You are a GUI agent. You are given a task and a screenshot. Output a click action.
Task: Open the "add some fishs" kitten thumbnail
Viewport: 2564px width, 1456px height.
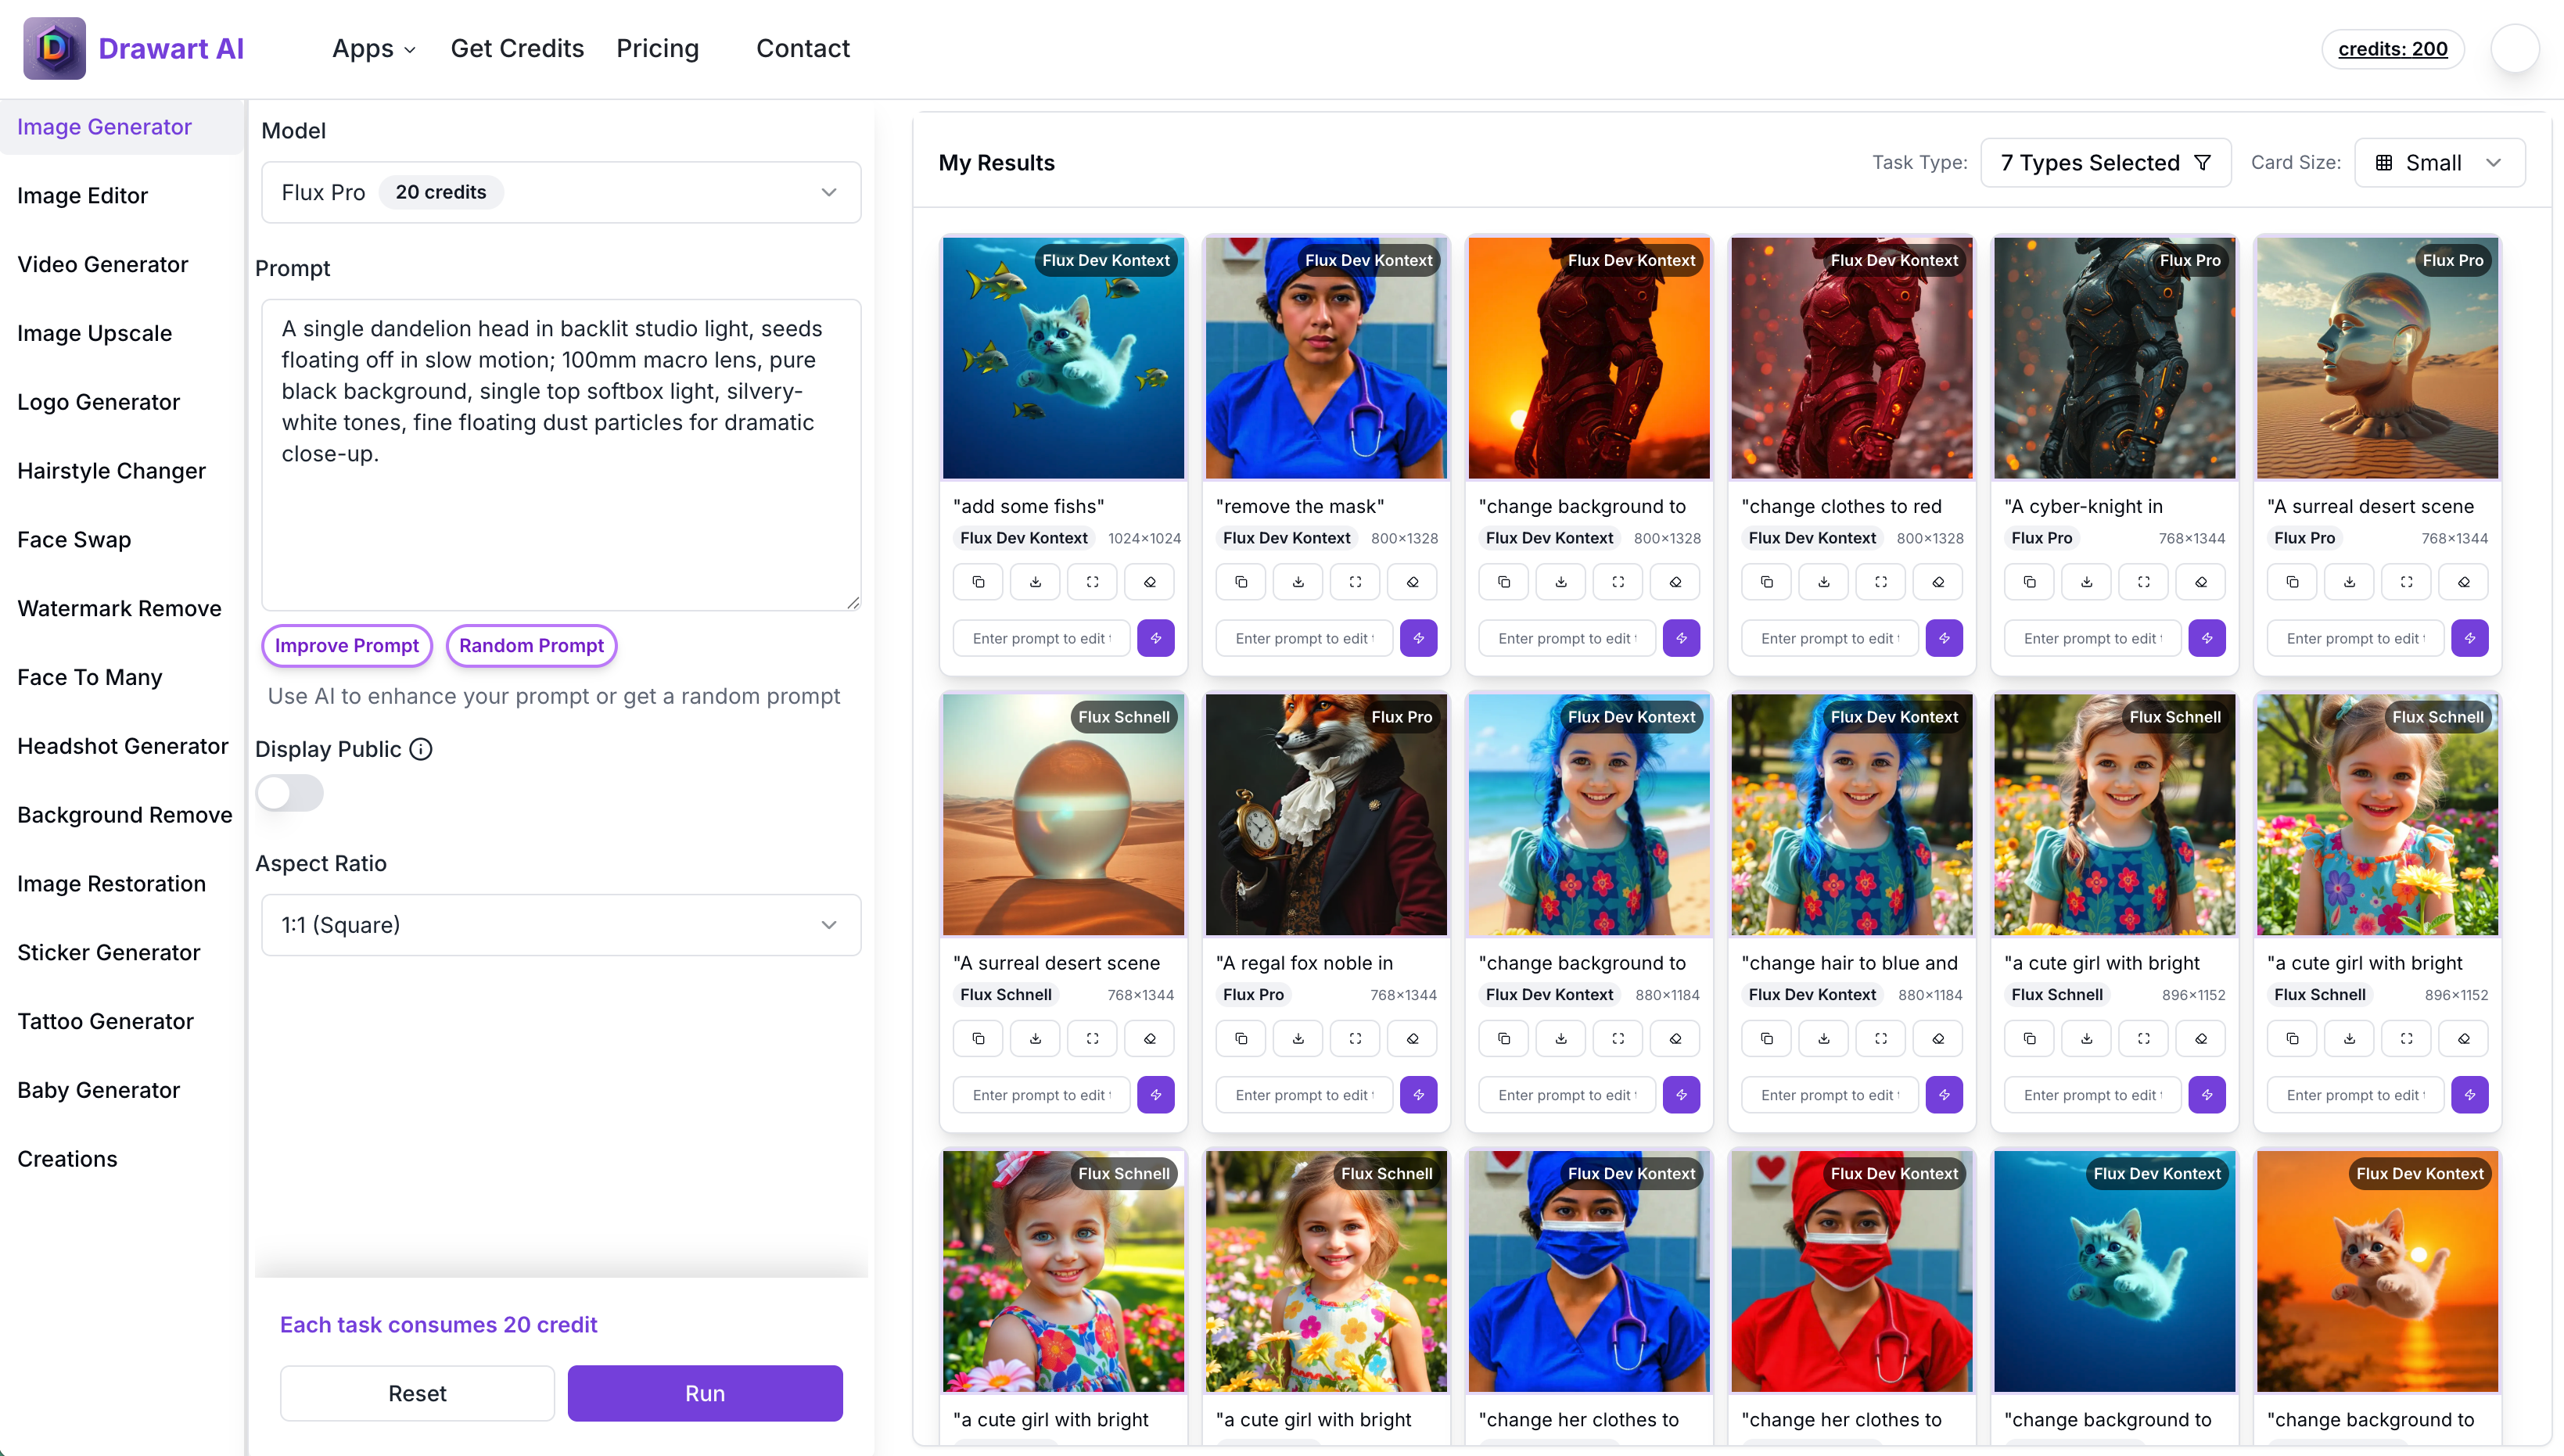click(x=1063, y=358)
